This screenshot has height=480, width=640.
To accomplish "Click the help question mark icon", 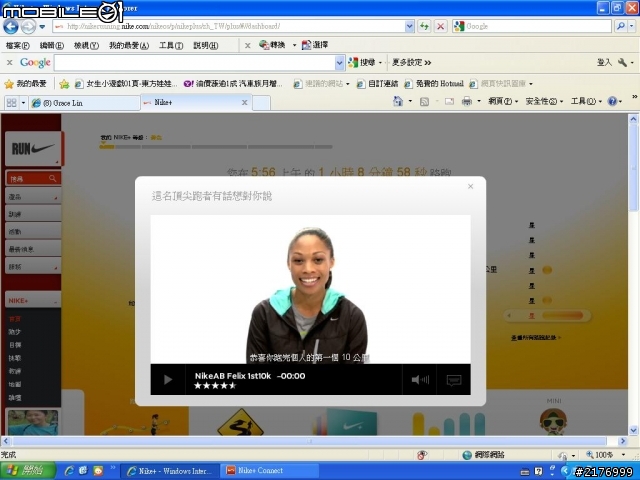I will pos(612,101).
